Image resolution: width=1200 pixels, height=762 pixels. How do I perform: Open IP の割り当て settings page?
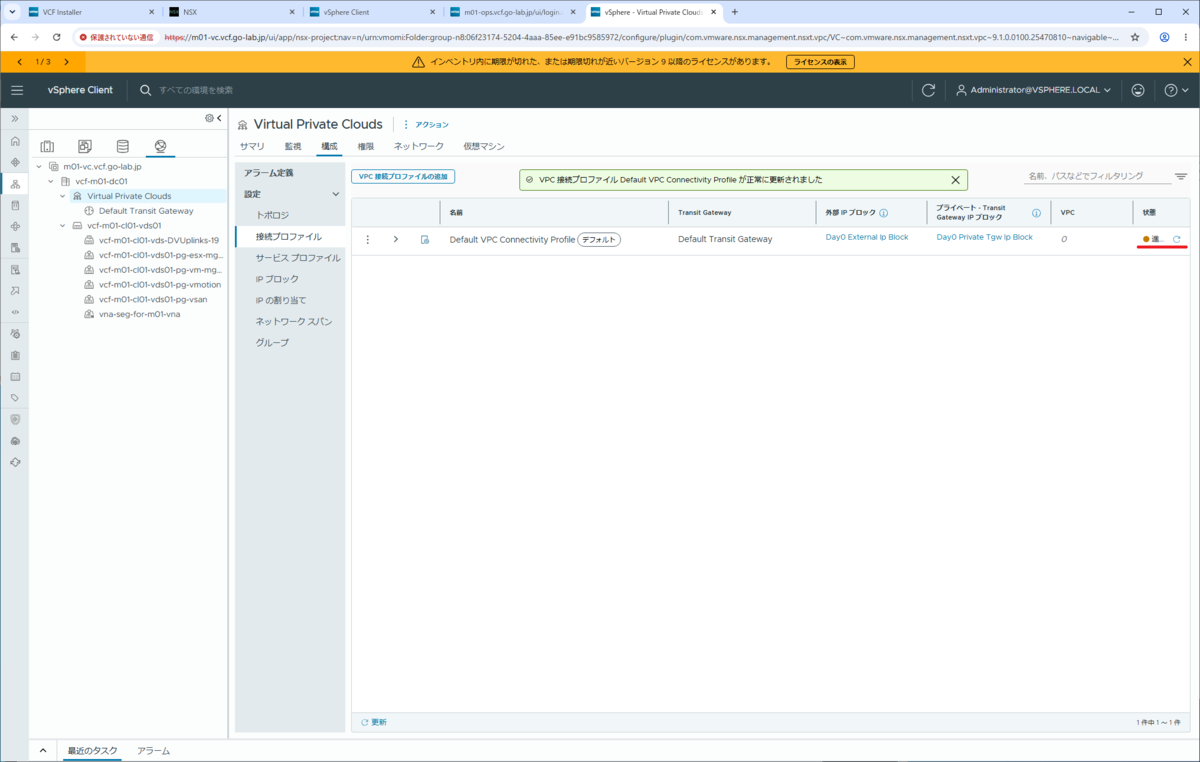281,300
